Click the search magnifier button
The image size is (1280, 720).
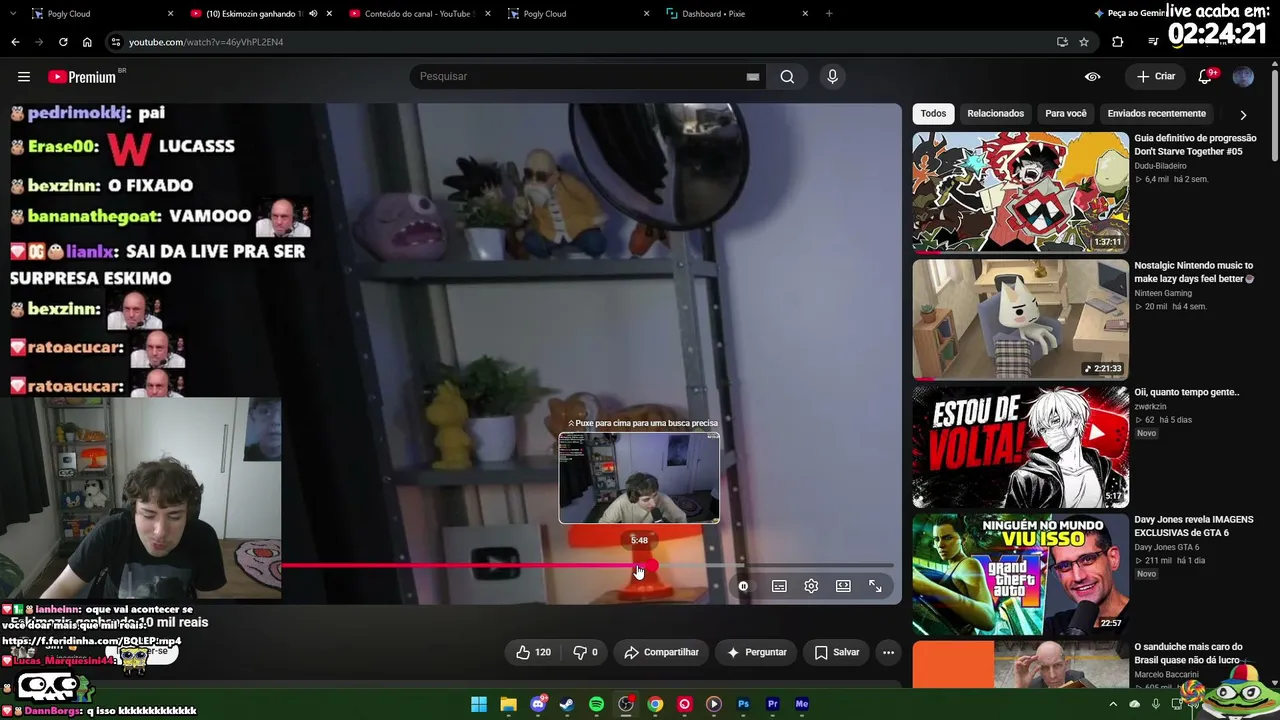click(x=787, y=77)
